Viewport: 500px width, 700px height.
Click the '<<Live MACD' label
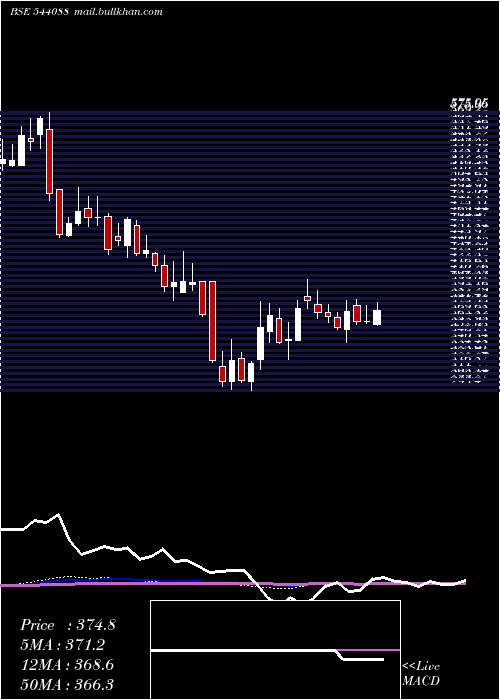click(x=421, y=673)
